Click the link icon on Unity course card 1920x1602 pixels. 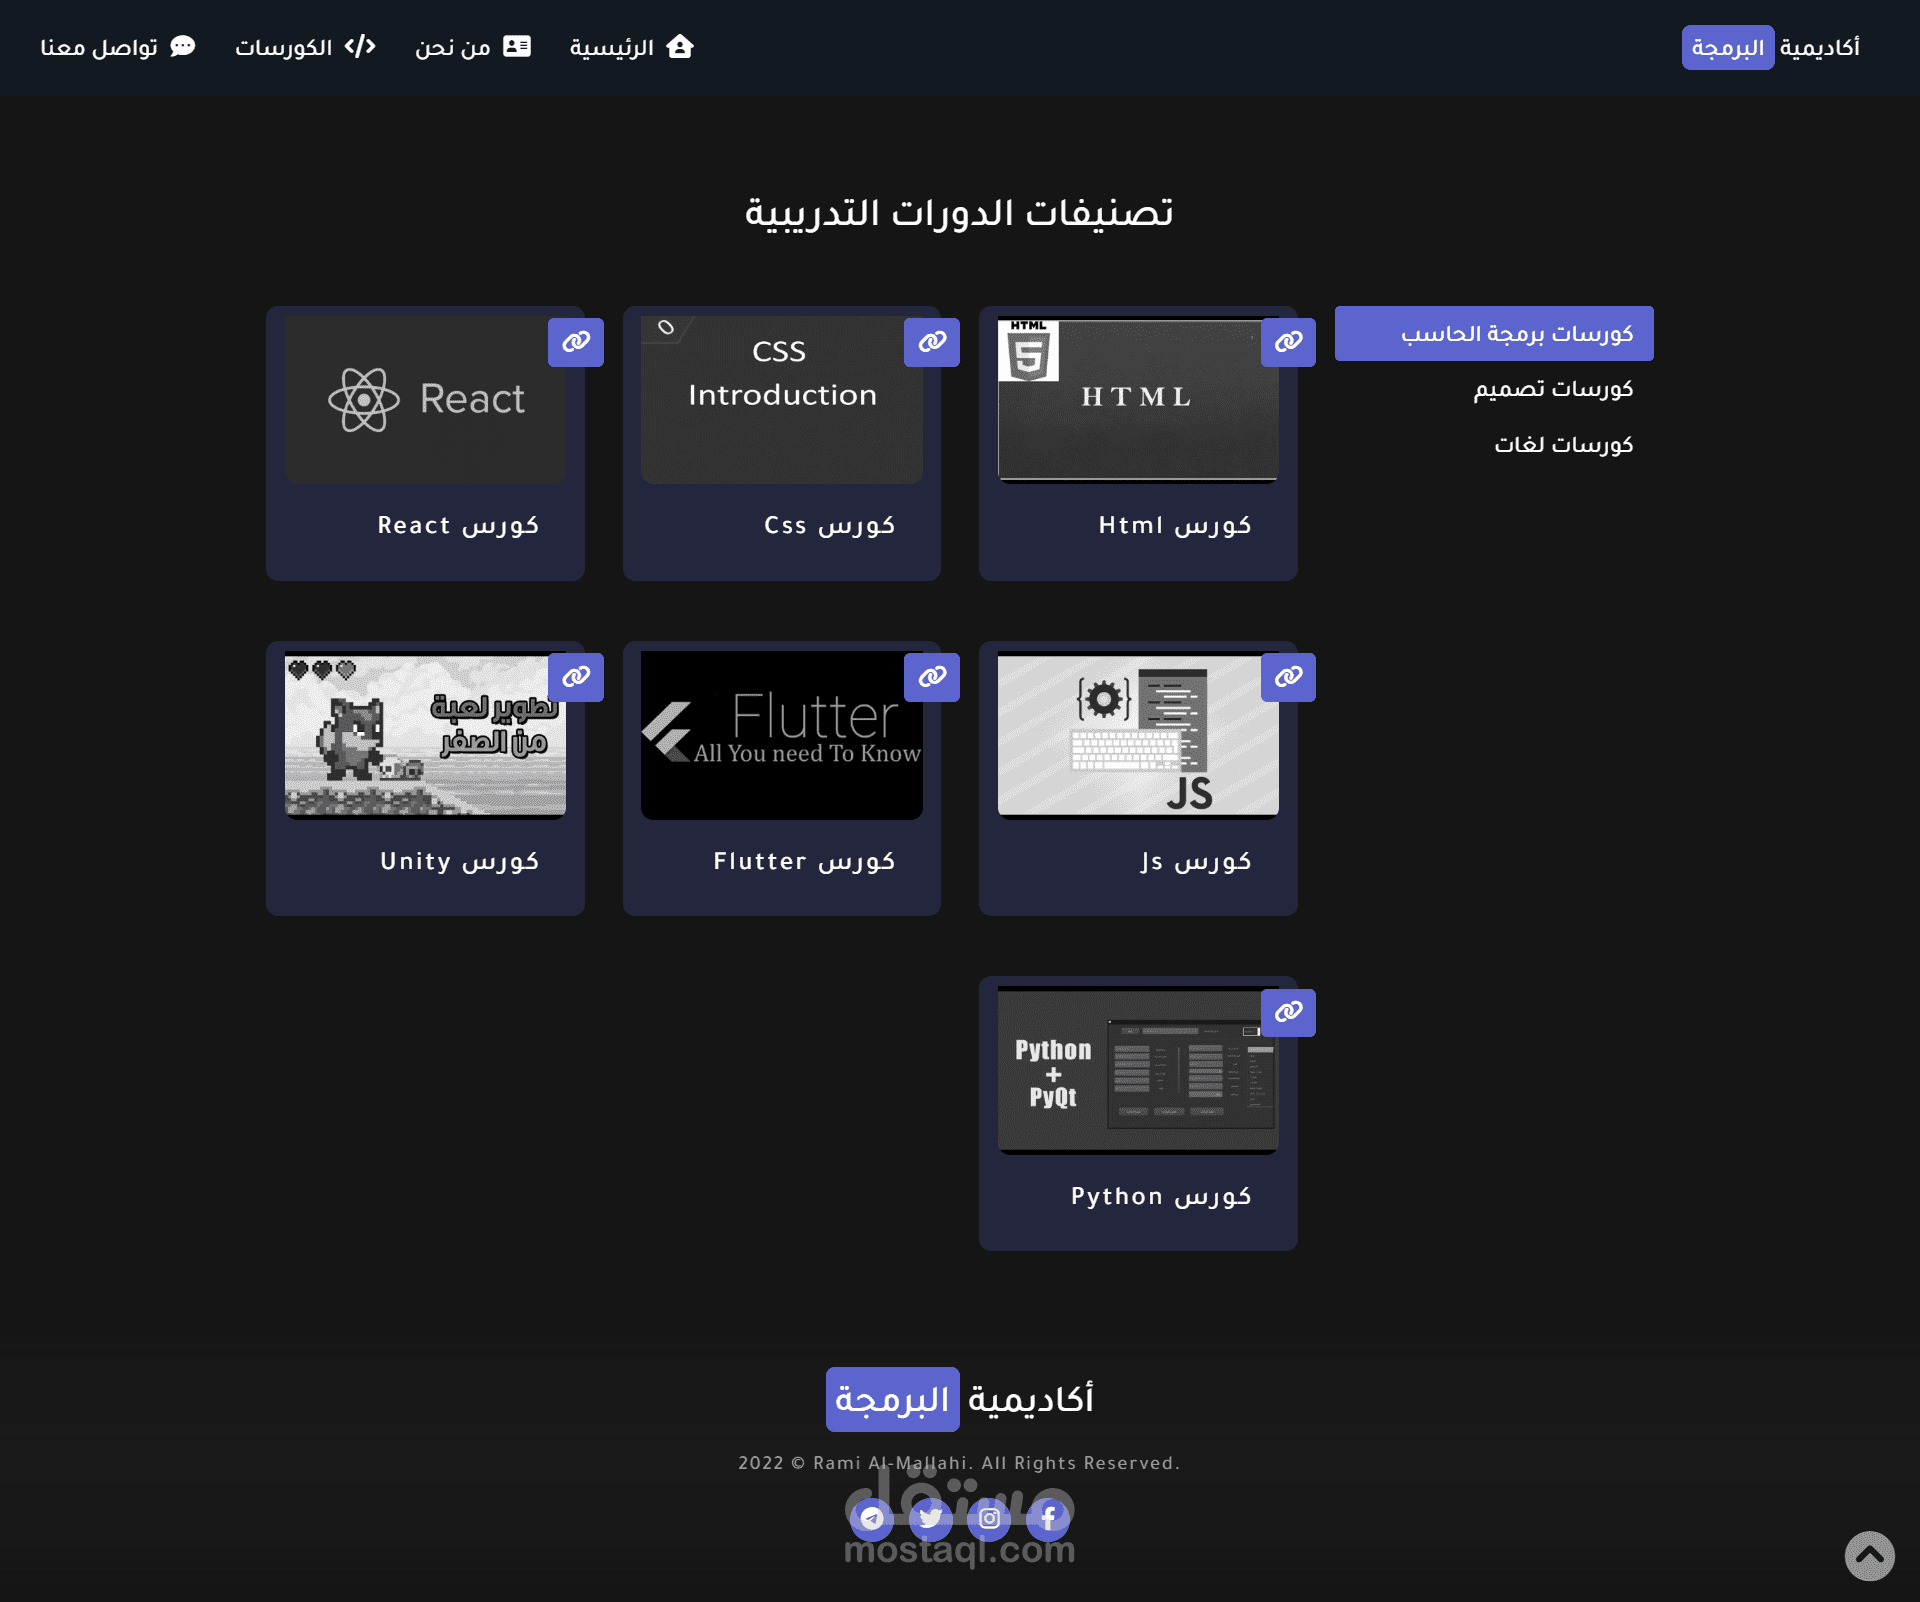tap(575, 677)
